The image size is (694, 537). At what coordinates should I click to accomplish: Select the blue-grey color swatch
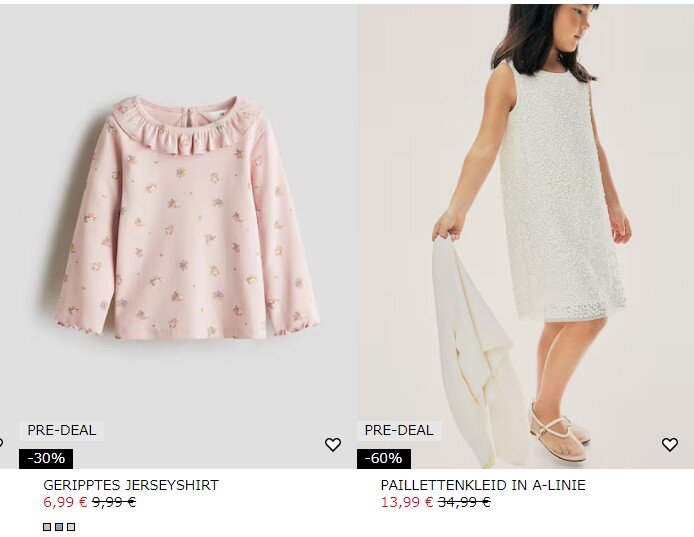(59, 527)
